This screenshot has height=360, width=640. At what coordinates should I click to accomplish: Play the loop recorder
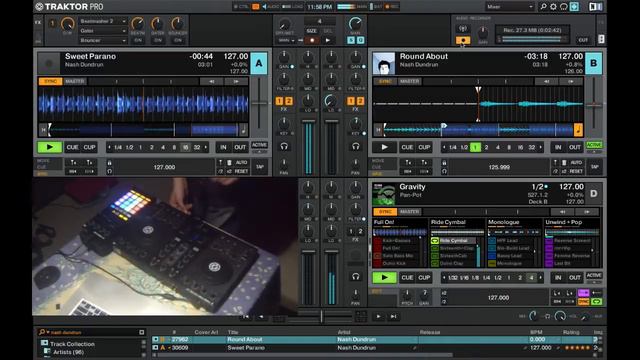coord(327,40)
